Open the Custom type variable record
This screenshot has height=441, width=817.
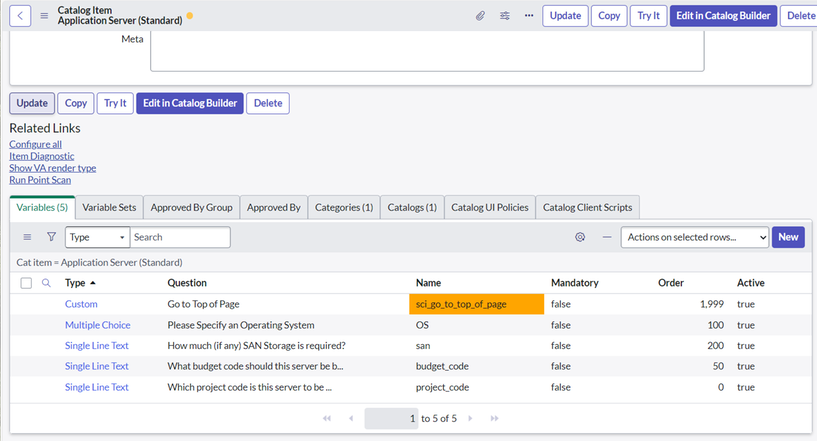tap(81, 304)
